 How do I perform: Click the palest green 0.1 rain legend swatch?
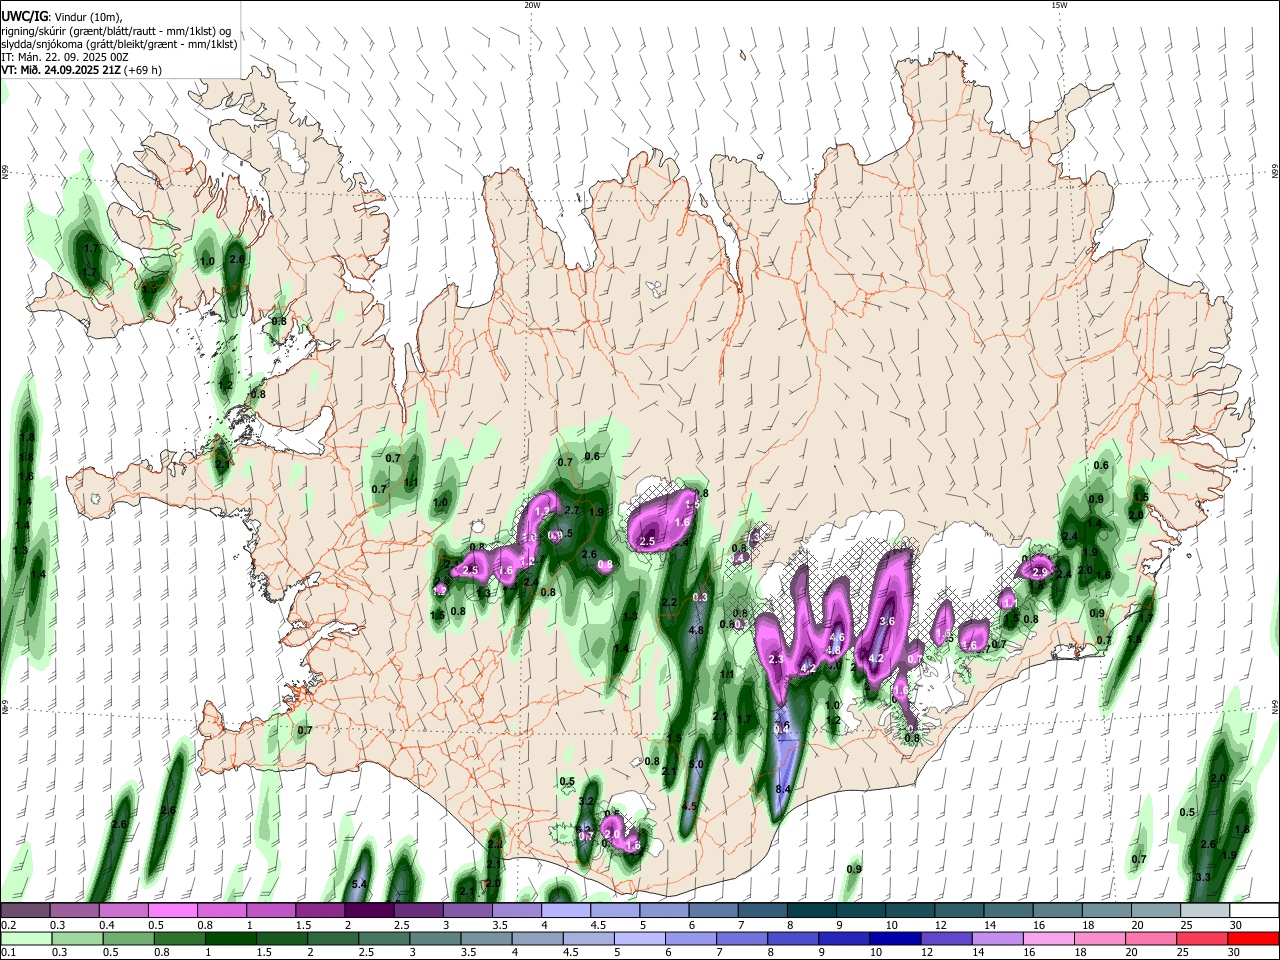25,939
